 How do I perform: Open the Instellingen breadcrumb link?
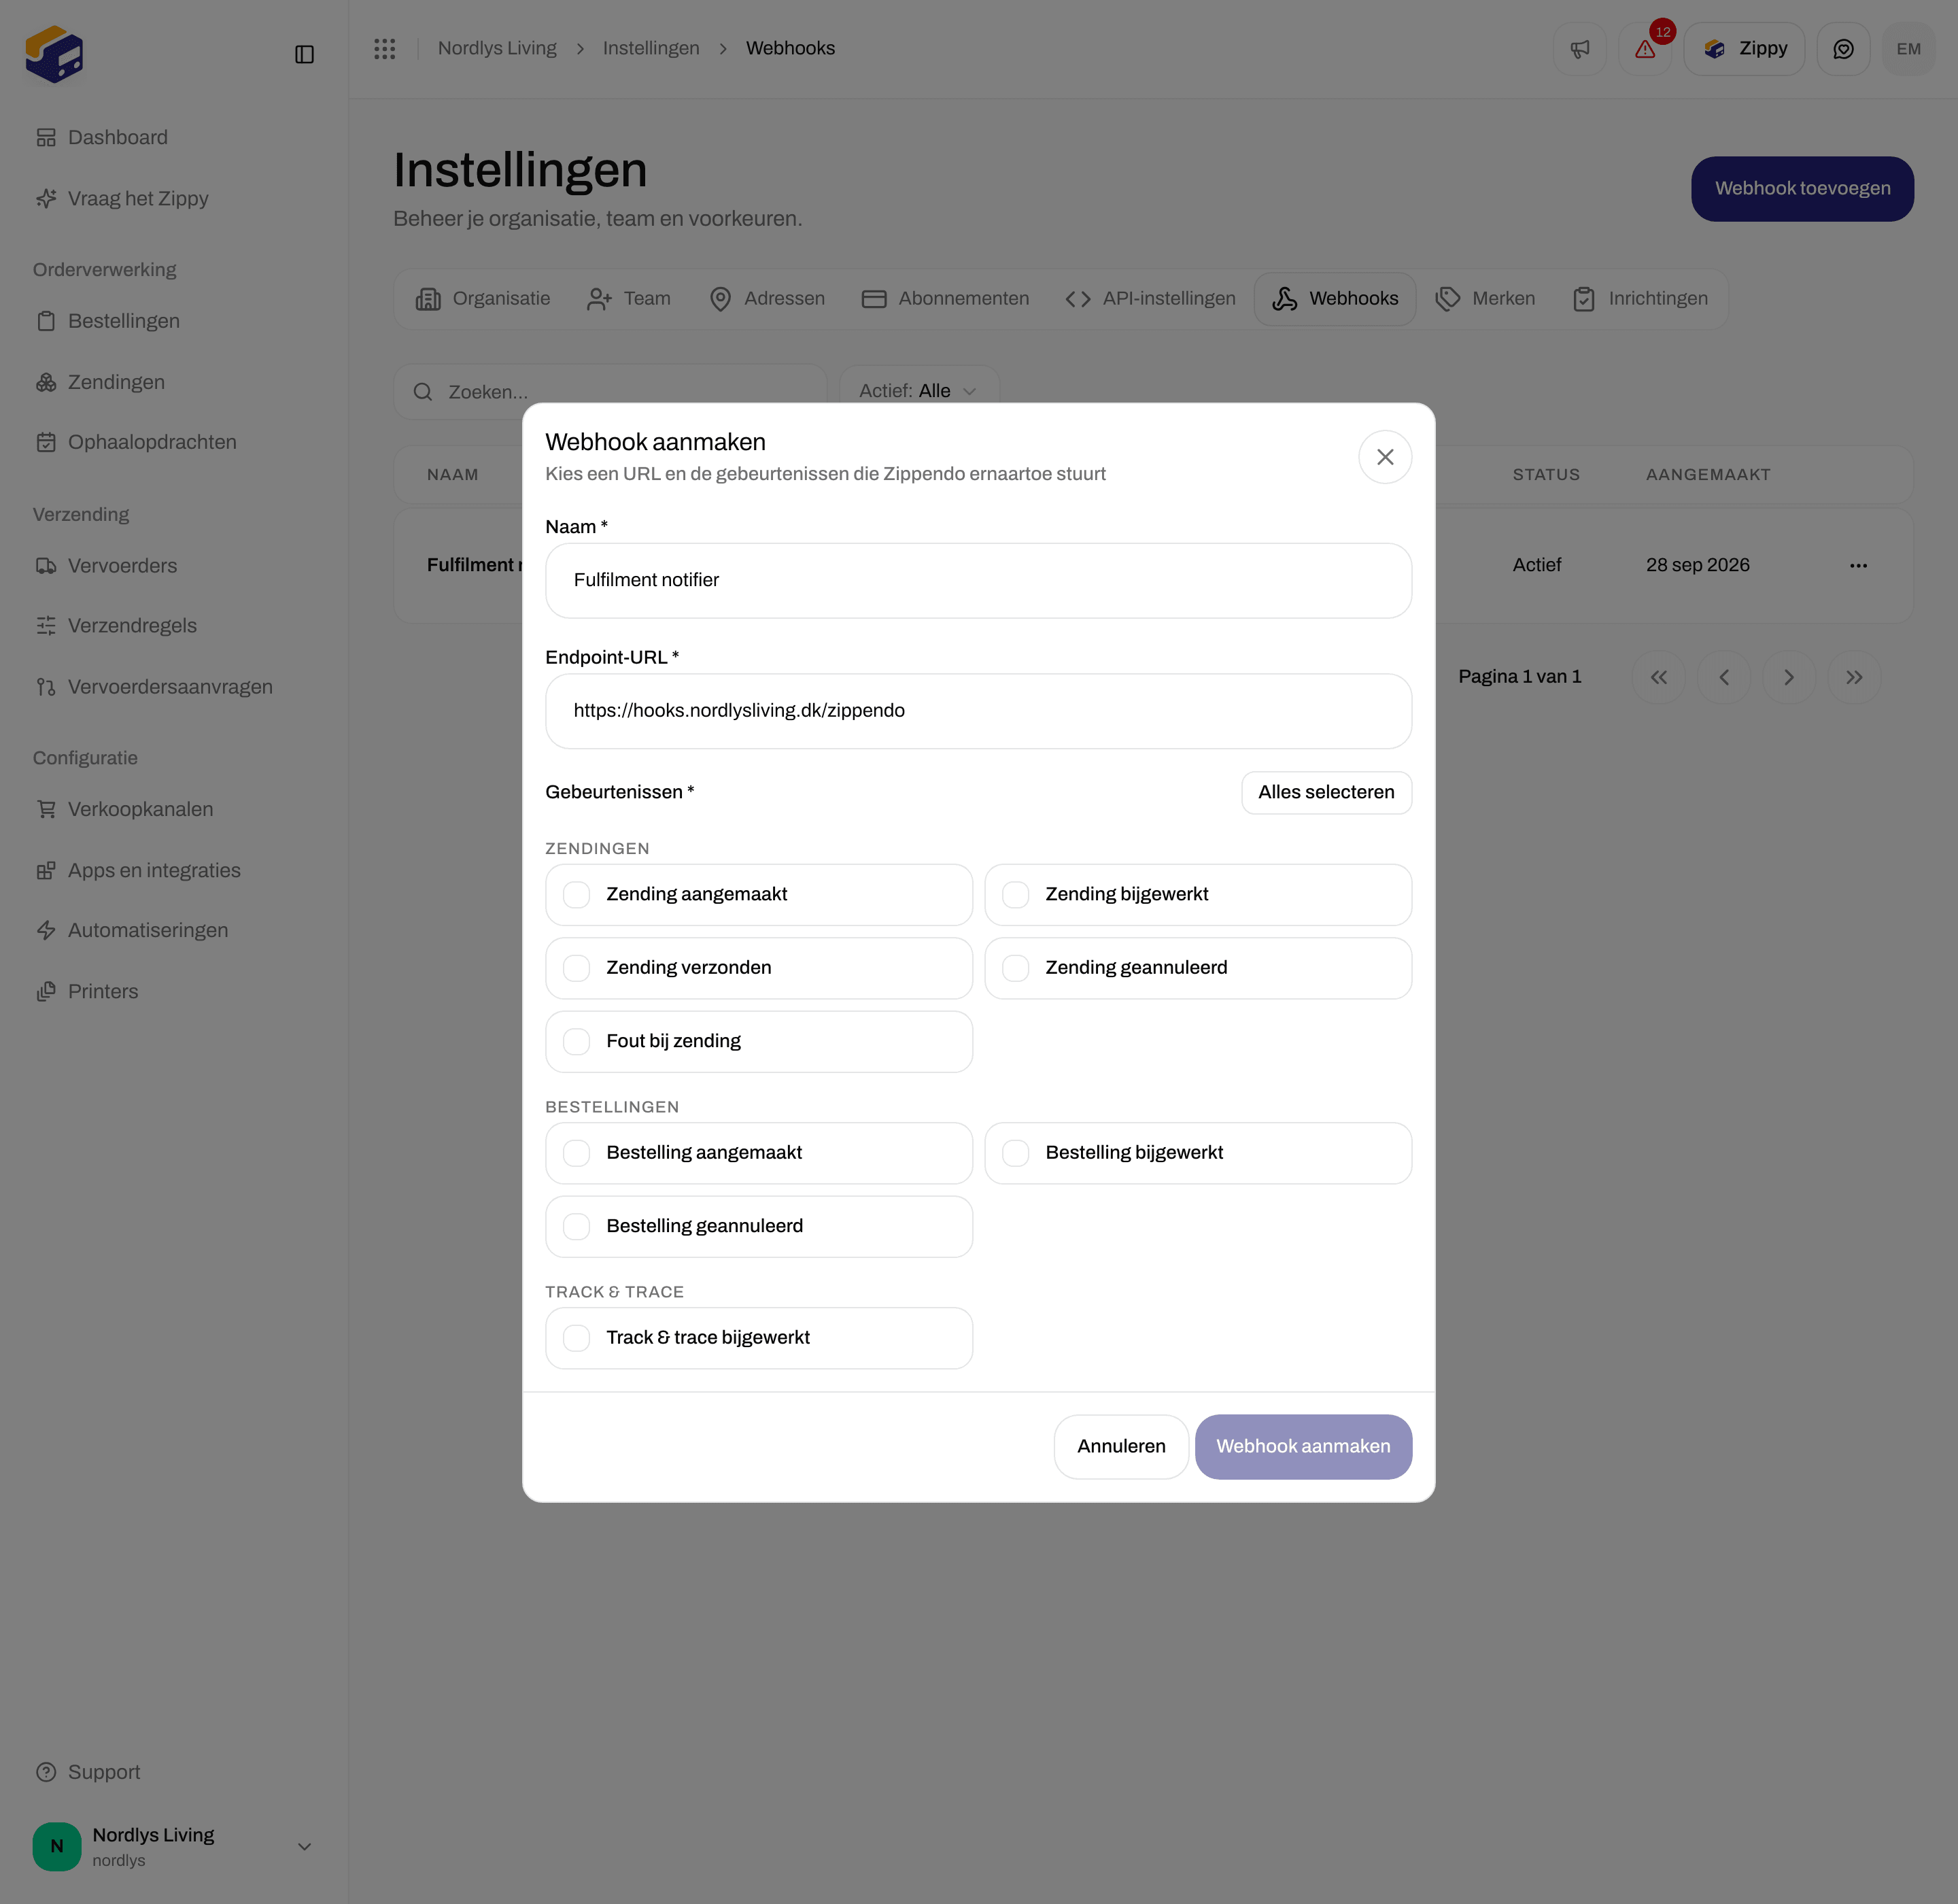pyautogui.click(x=651, y=49)
